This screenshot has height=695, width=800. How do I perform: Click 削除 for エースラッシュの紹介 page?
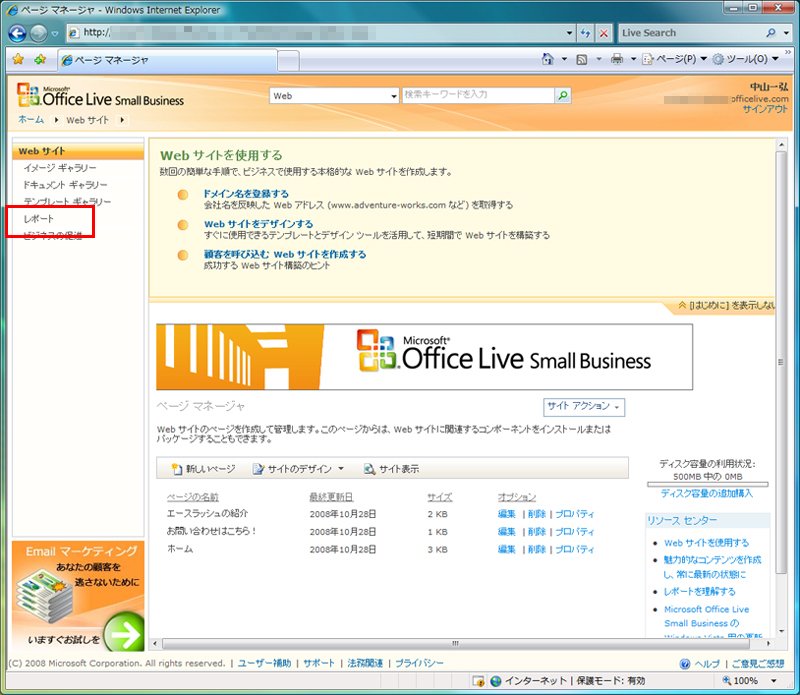point(537,514)
